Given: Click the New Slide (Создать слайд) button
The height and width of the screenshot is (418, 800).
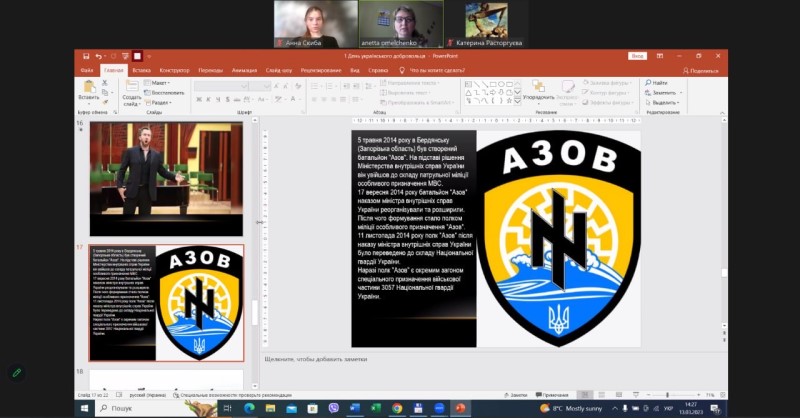Looking at the screenshot, I should [132, 92].
